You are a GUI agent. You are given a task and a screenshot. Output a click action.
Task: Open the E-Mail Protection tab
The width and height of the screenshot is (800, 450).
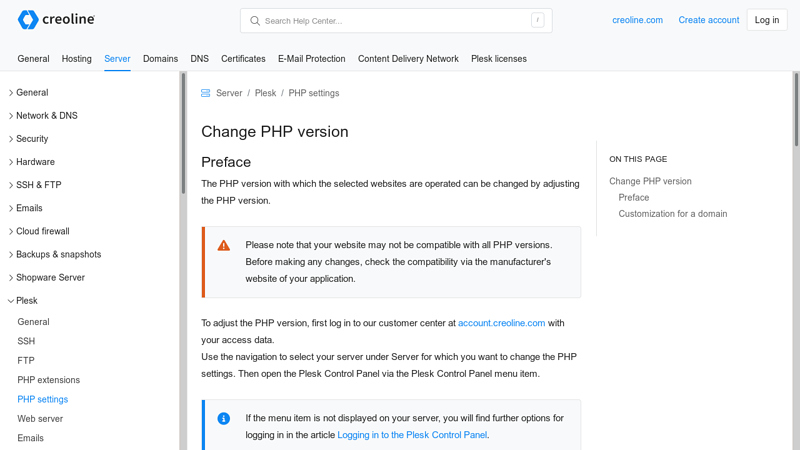(312, 59)
